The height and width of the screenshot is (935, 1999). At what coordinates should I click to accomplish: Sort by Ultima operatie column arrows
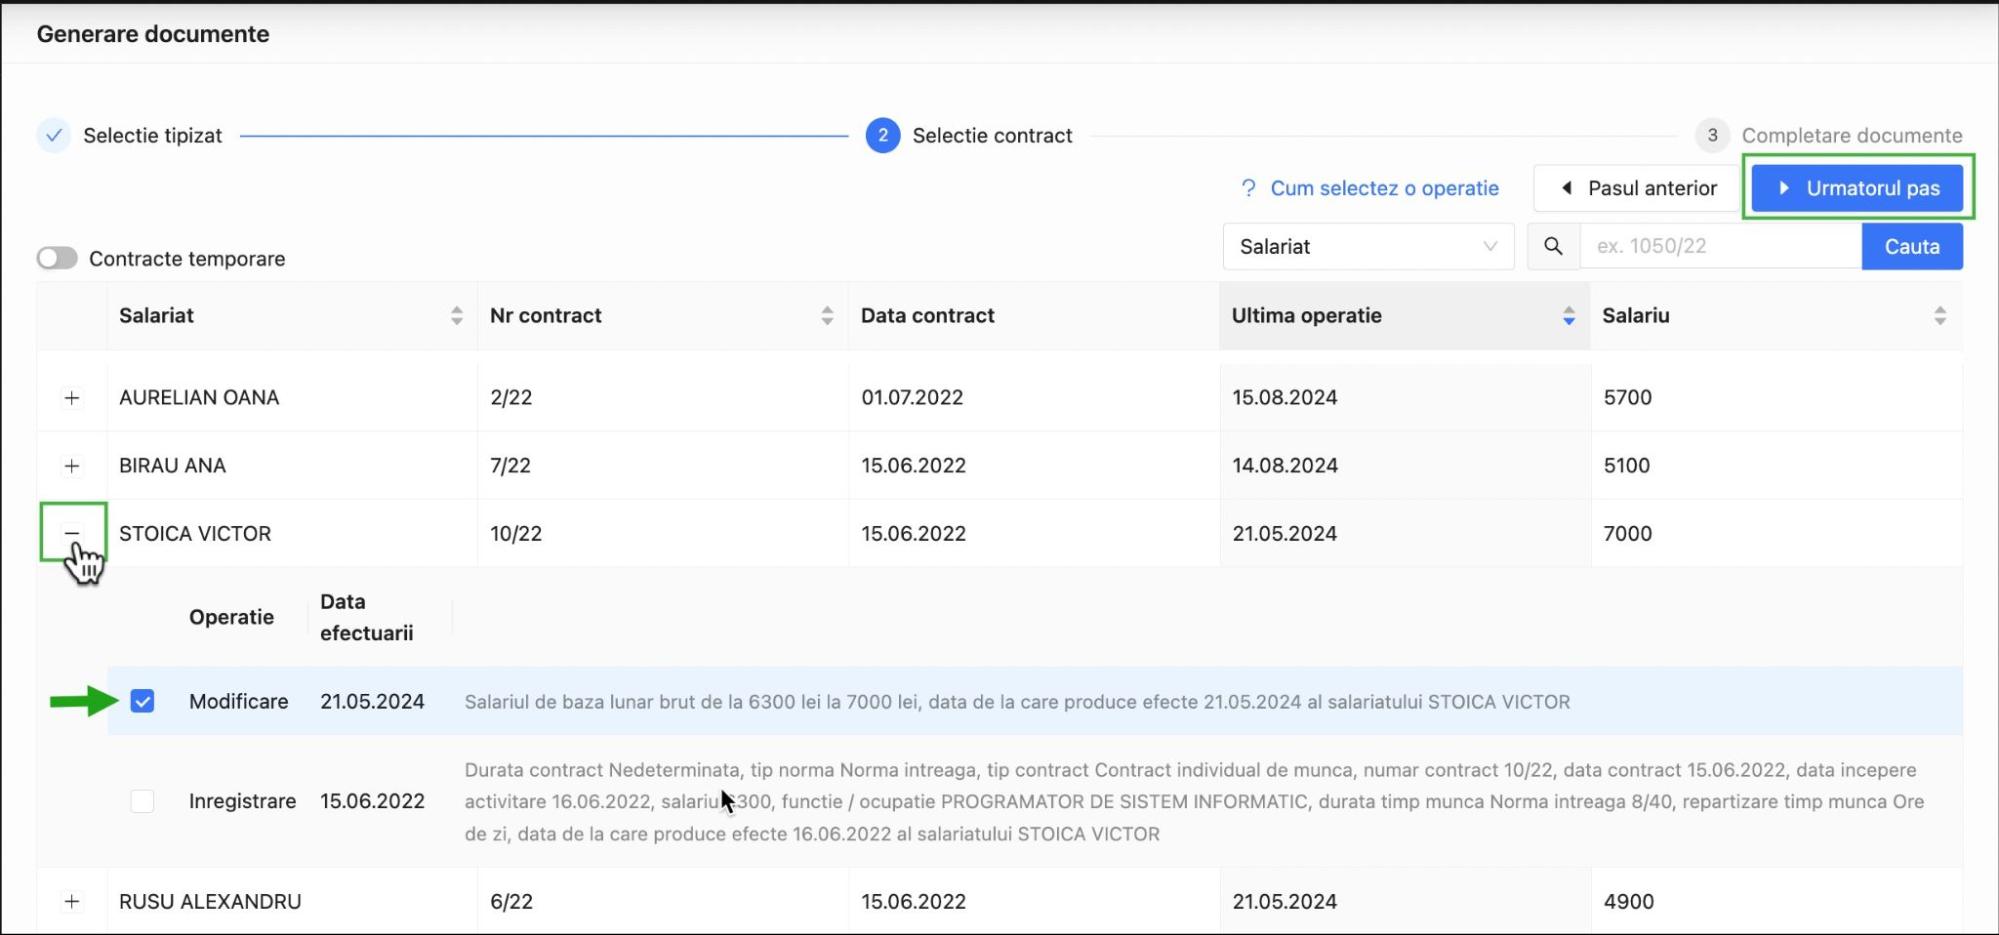[x=1568, y=316]
